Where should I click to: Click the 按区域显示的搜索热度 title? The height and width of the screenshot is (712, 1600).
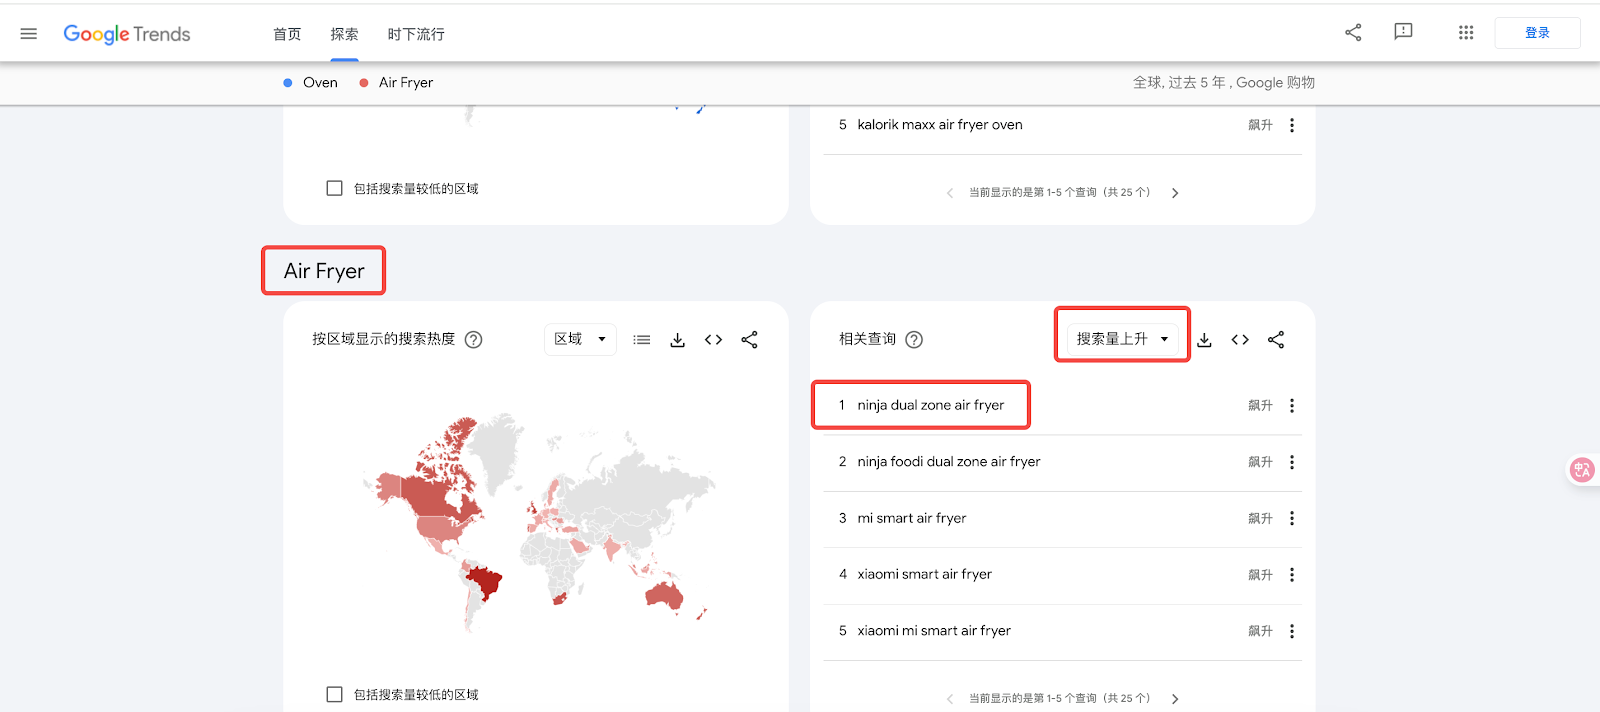(383, 339)
